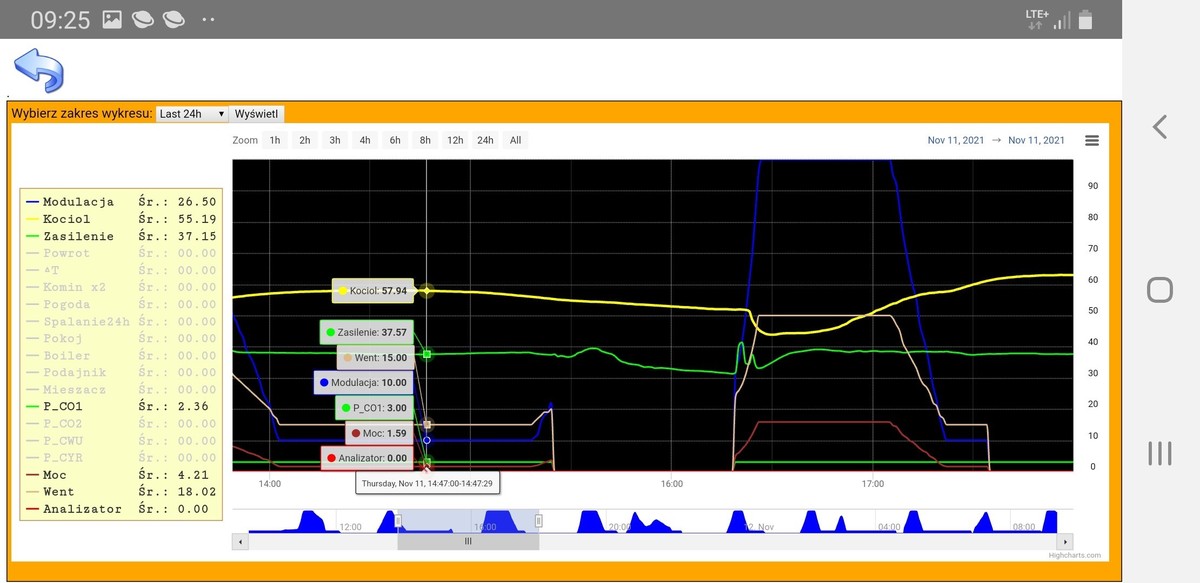Grab the navigator left range handle

[x=398, y=521]
